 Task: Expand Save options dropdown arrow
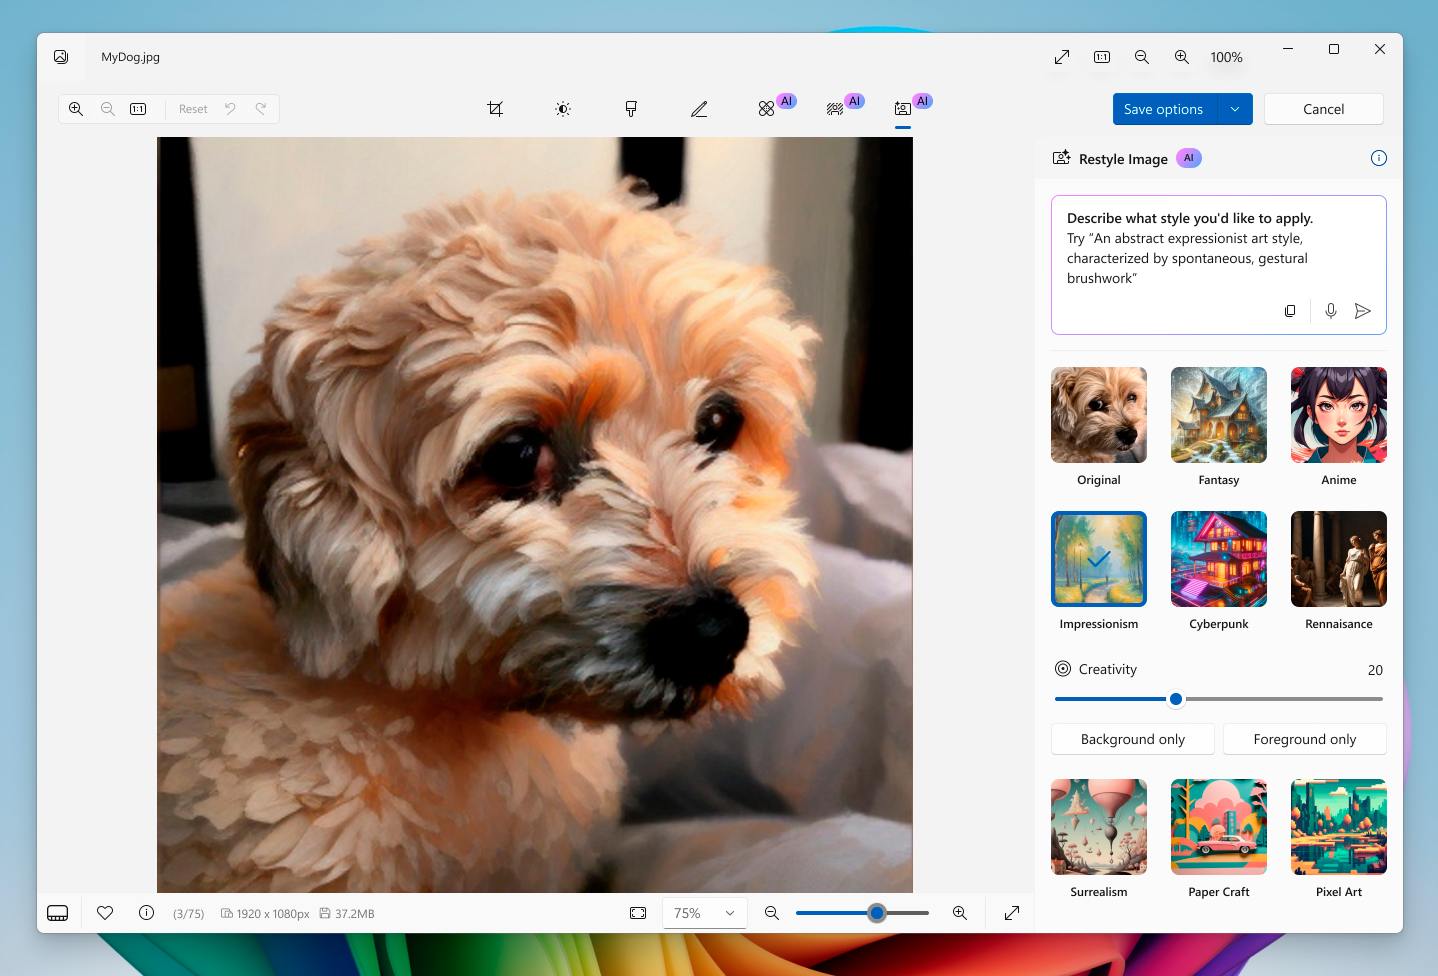[x=1235, y=109]
